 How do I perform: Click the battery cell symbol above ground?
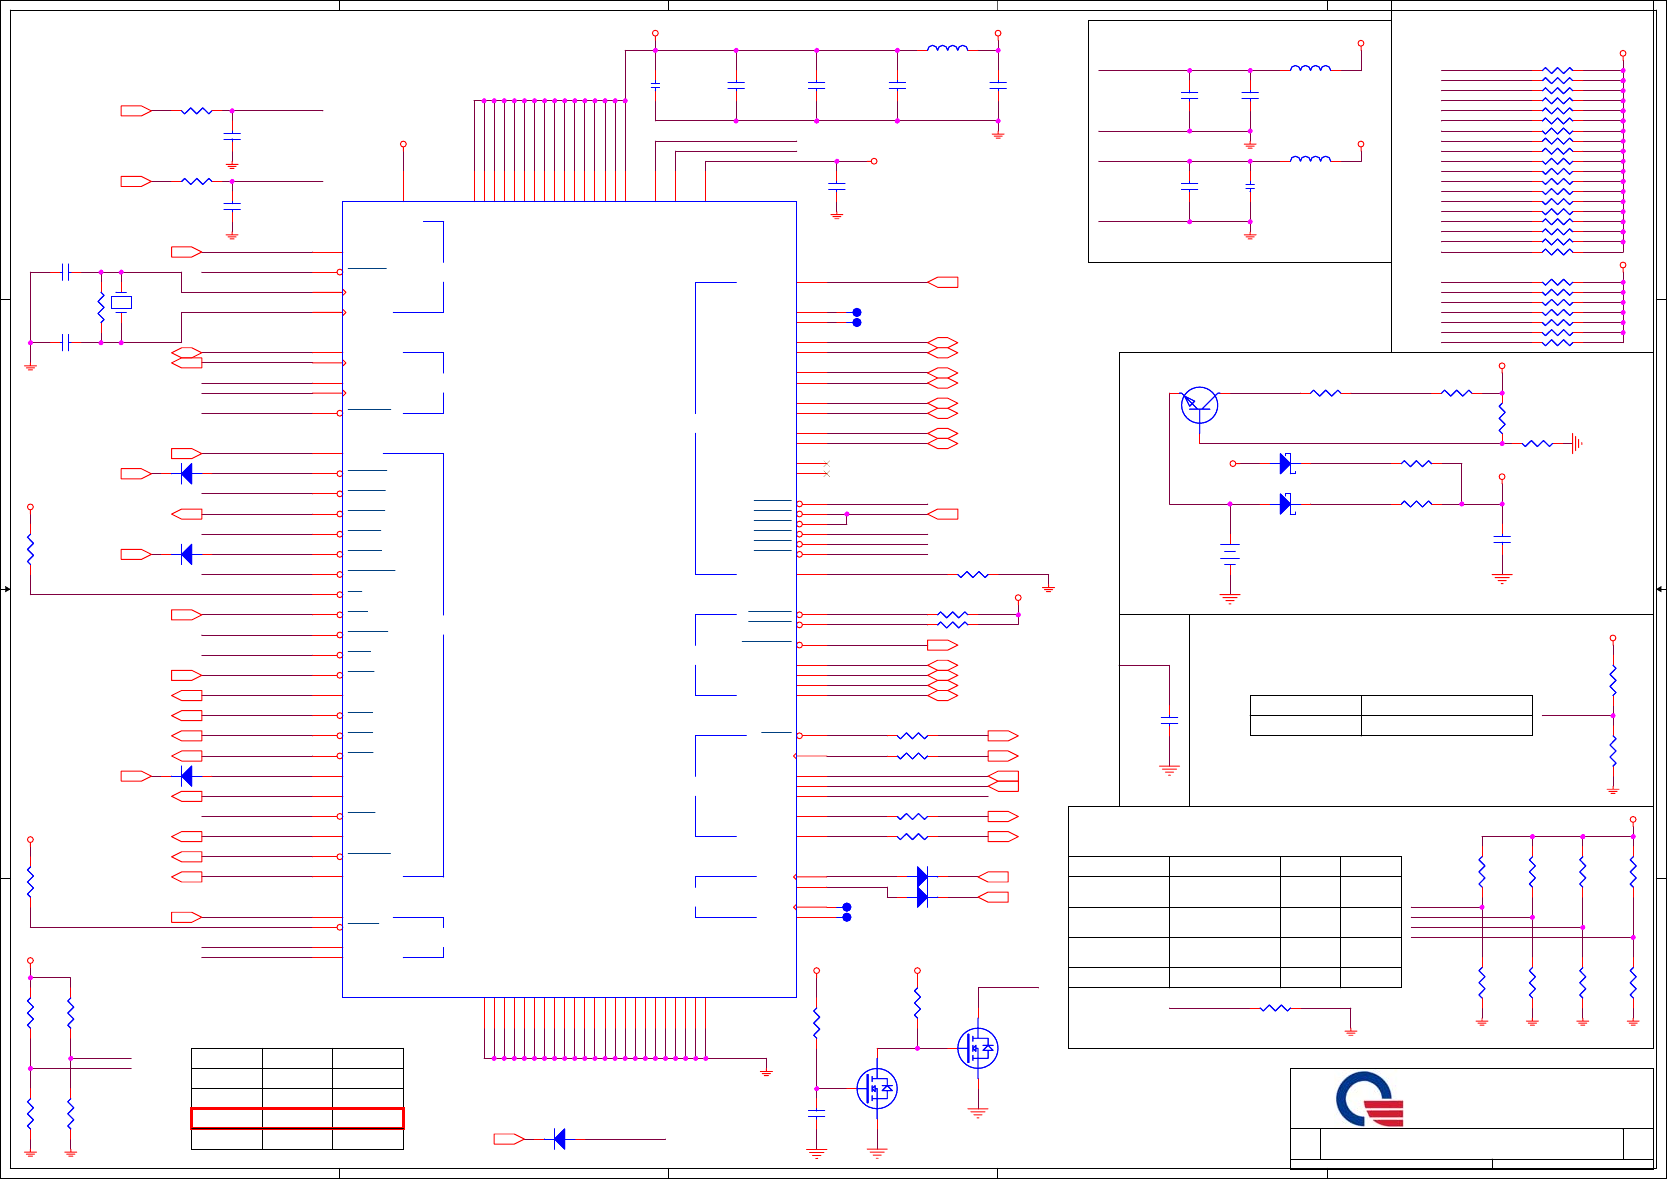tap(1230, 554)
